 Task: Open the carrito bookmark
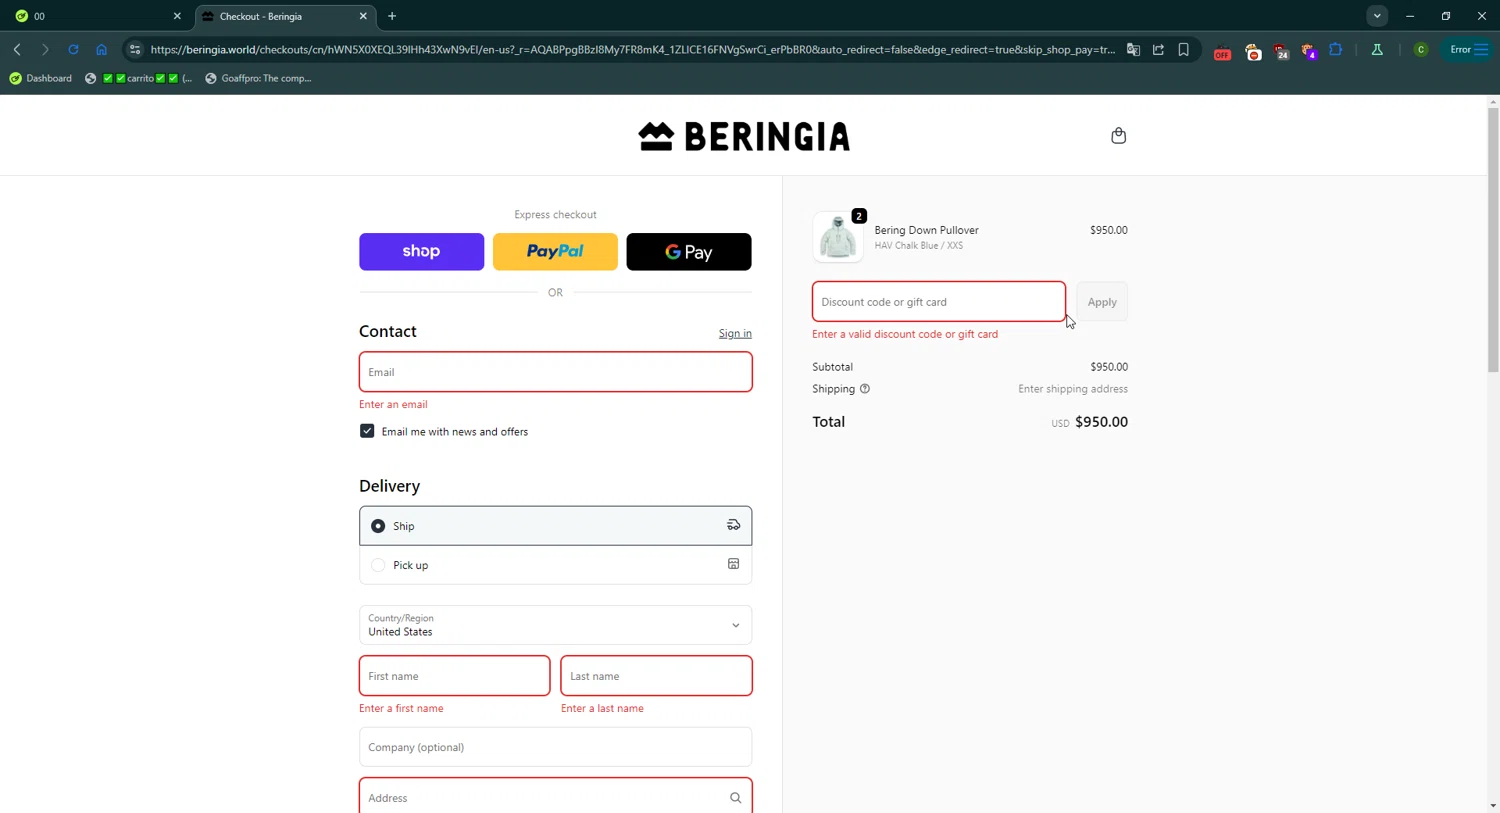pos(139,78)
